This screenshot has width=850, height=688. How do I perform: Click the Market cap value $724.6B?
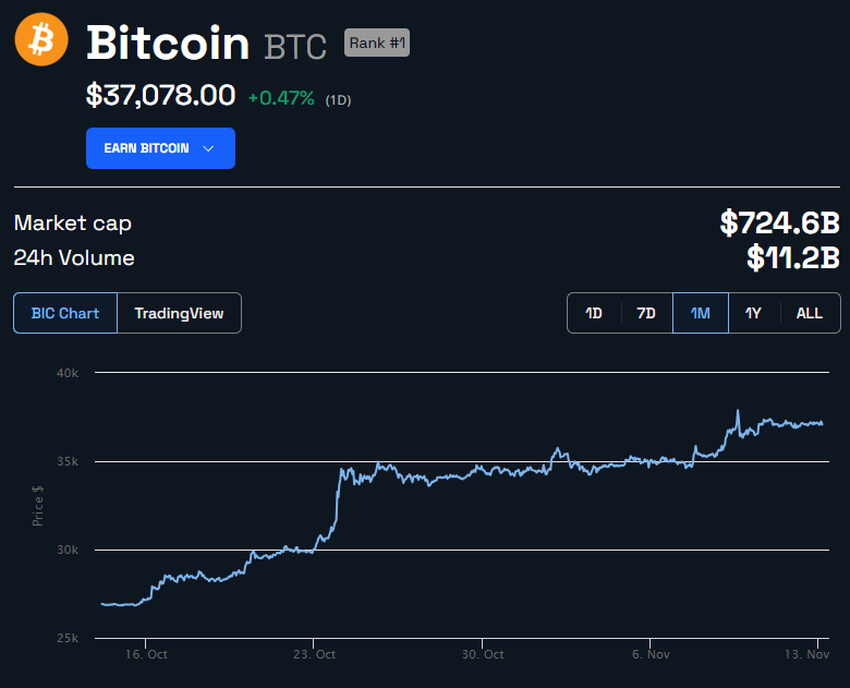point(781,222)
